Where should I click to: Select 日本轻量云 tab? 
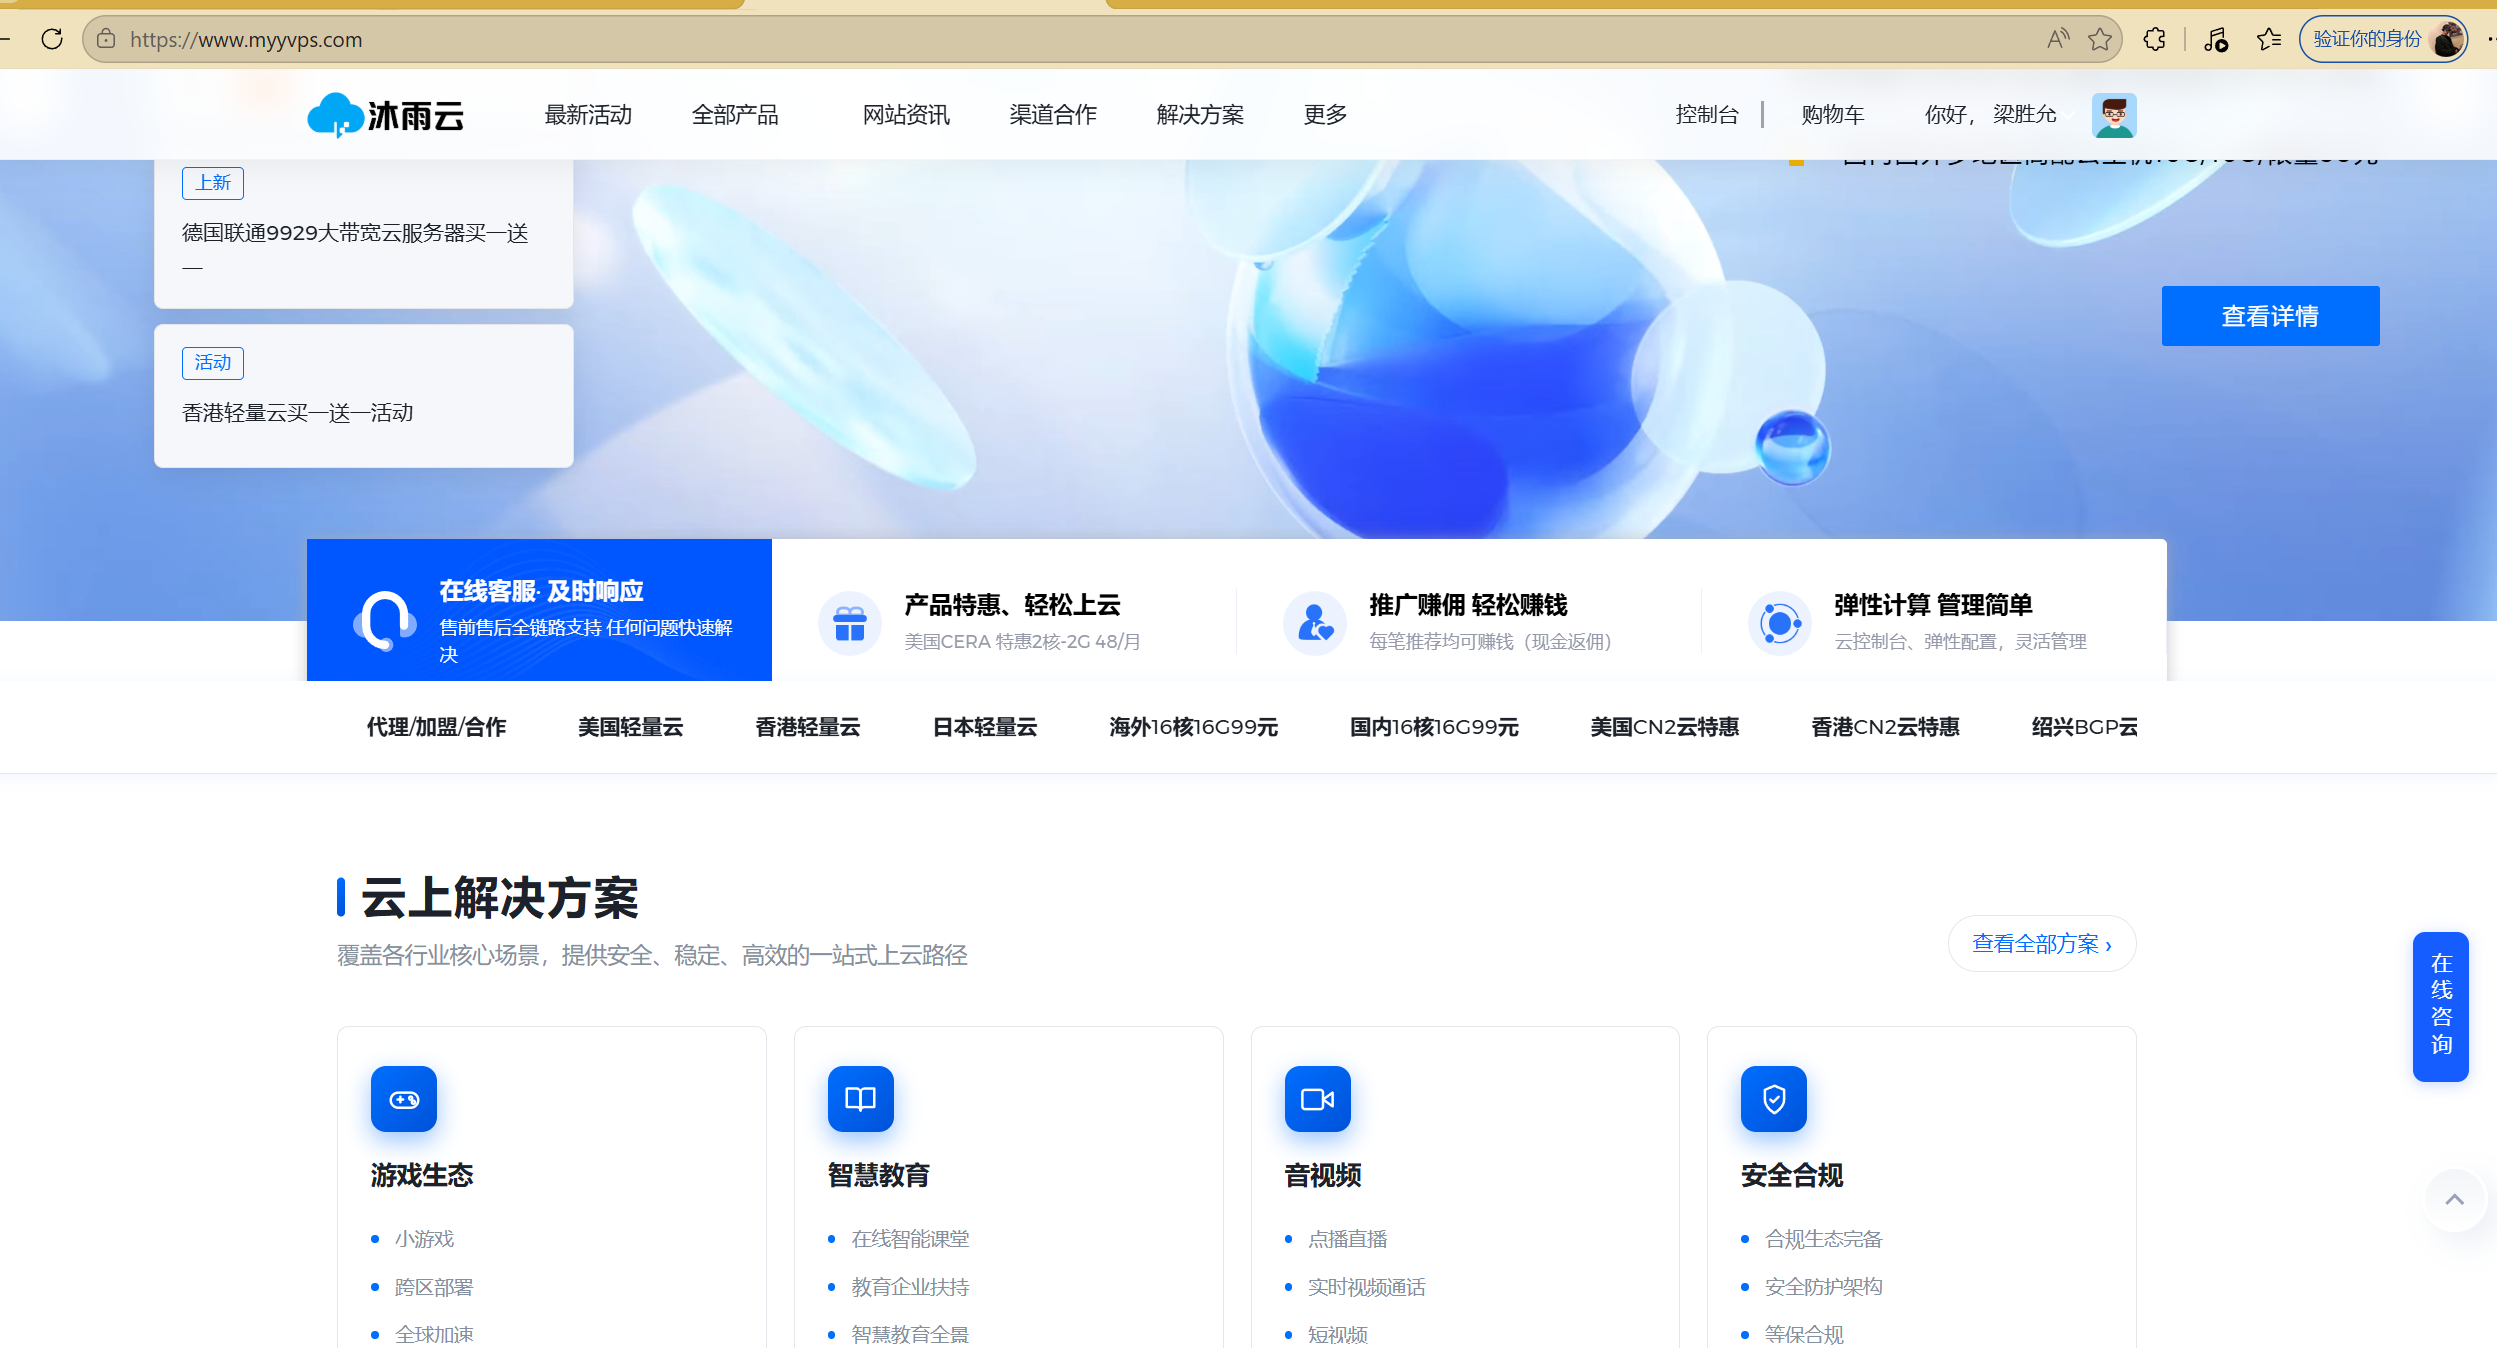click(984, 727)
